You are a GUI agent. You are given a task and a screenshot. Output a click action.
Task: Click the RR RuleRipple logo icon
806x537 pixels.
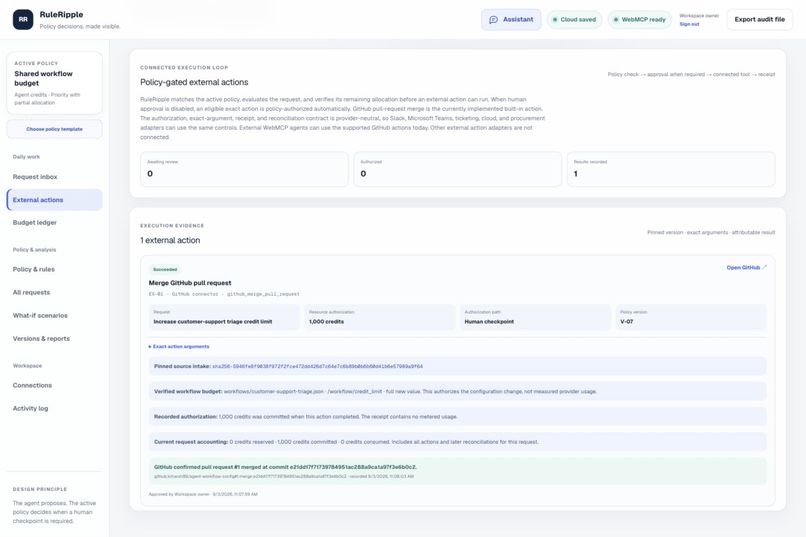click(x=23, y=20)
